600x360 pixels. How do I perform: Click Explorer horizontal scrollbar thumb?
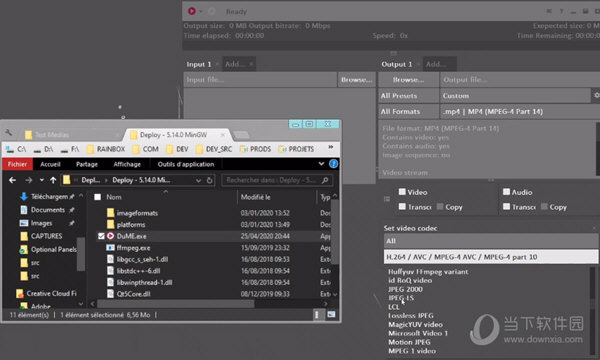(x=175, y=304)
